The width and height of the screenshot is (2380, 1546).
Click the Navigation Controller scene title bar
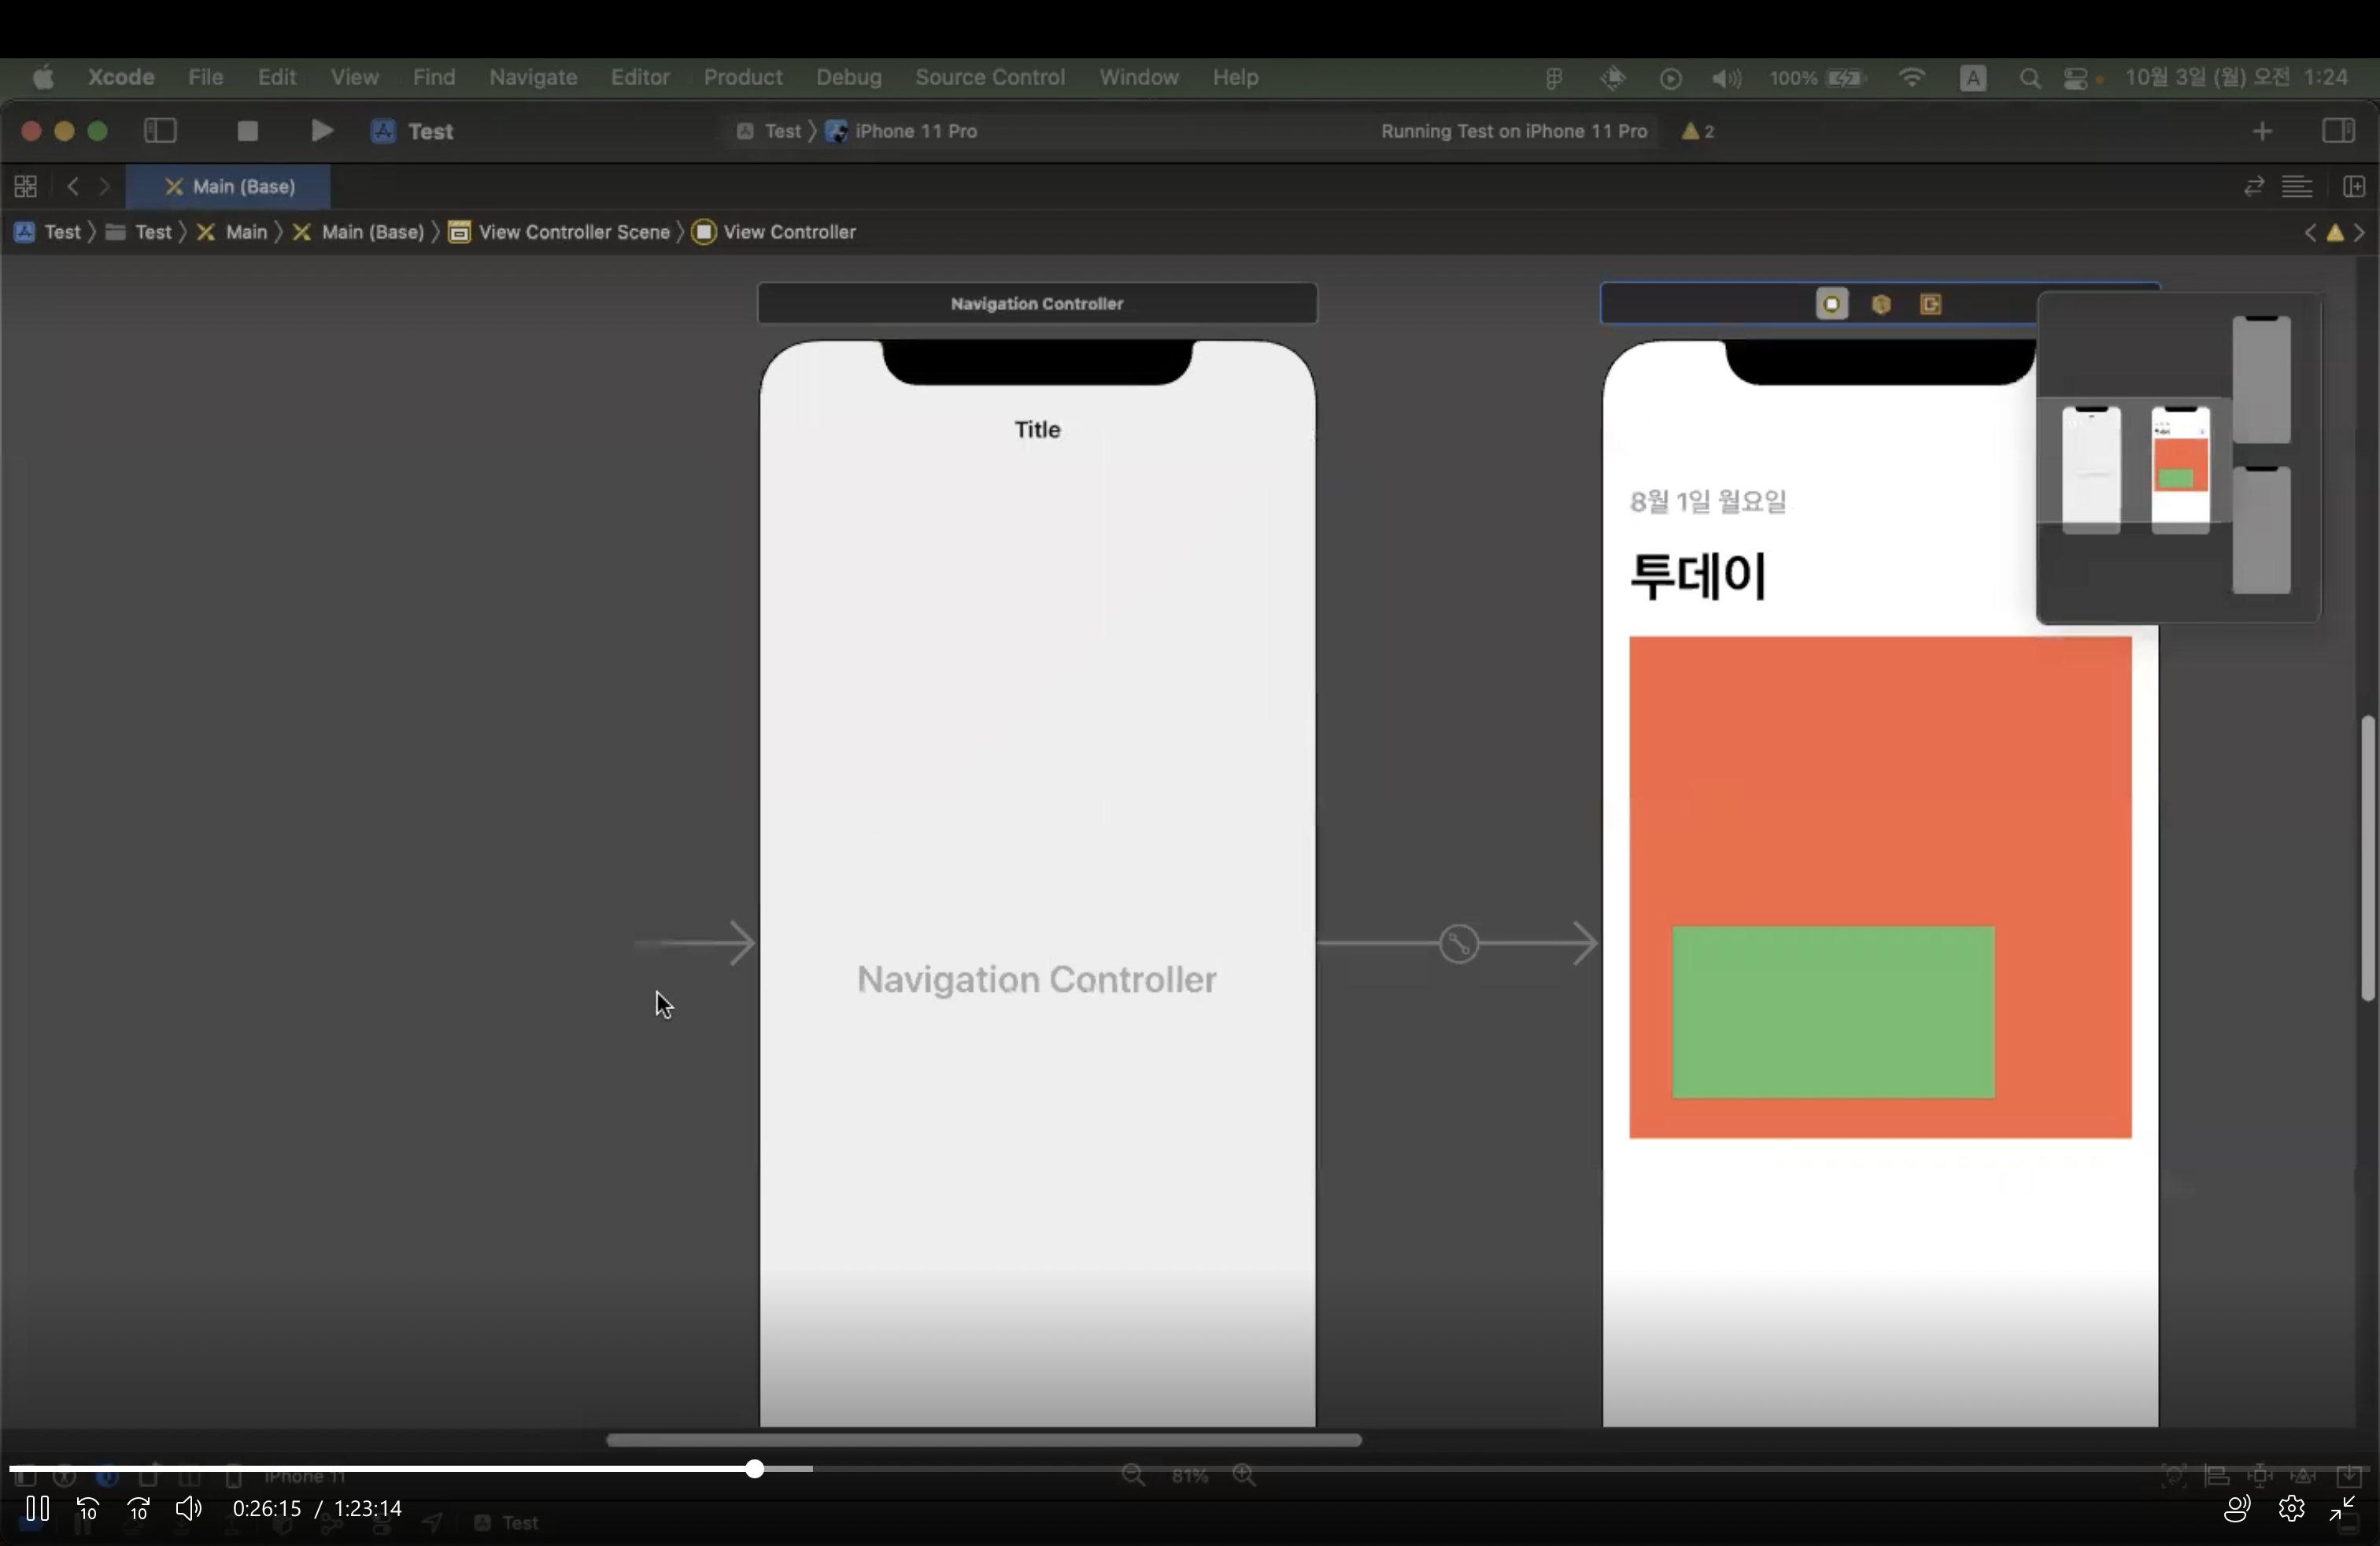1036,303
